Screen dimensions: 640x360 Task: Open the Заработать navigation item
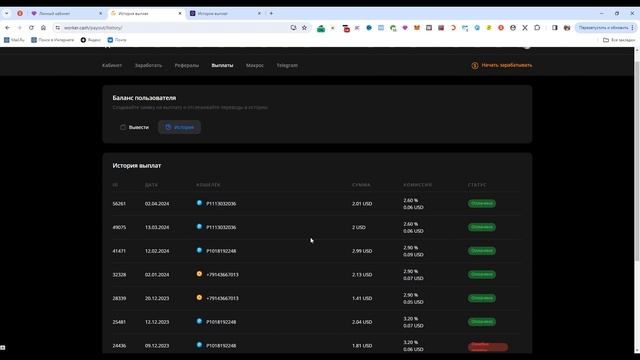coord(149,65)
